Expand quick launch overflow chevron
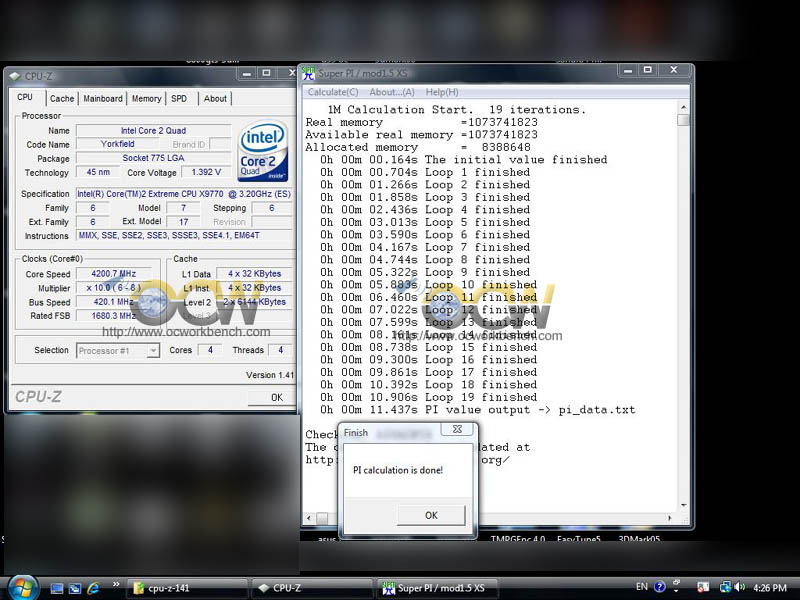Screen dimensions: 800x600 (116, 585)
